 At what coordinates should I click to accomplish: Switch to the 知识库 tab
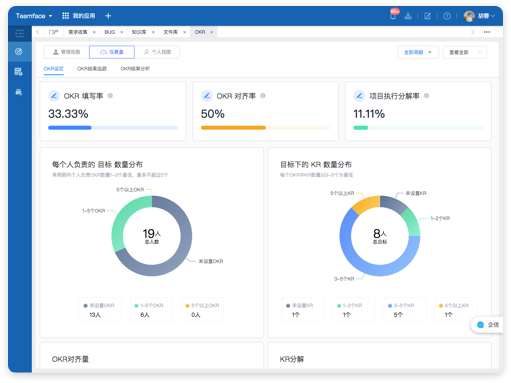139,32
